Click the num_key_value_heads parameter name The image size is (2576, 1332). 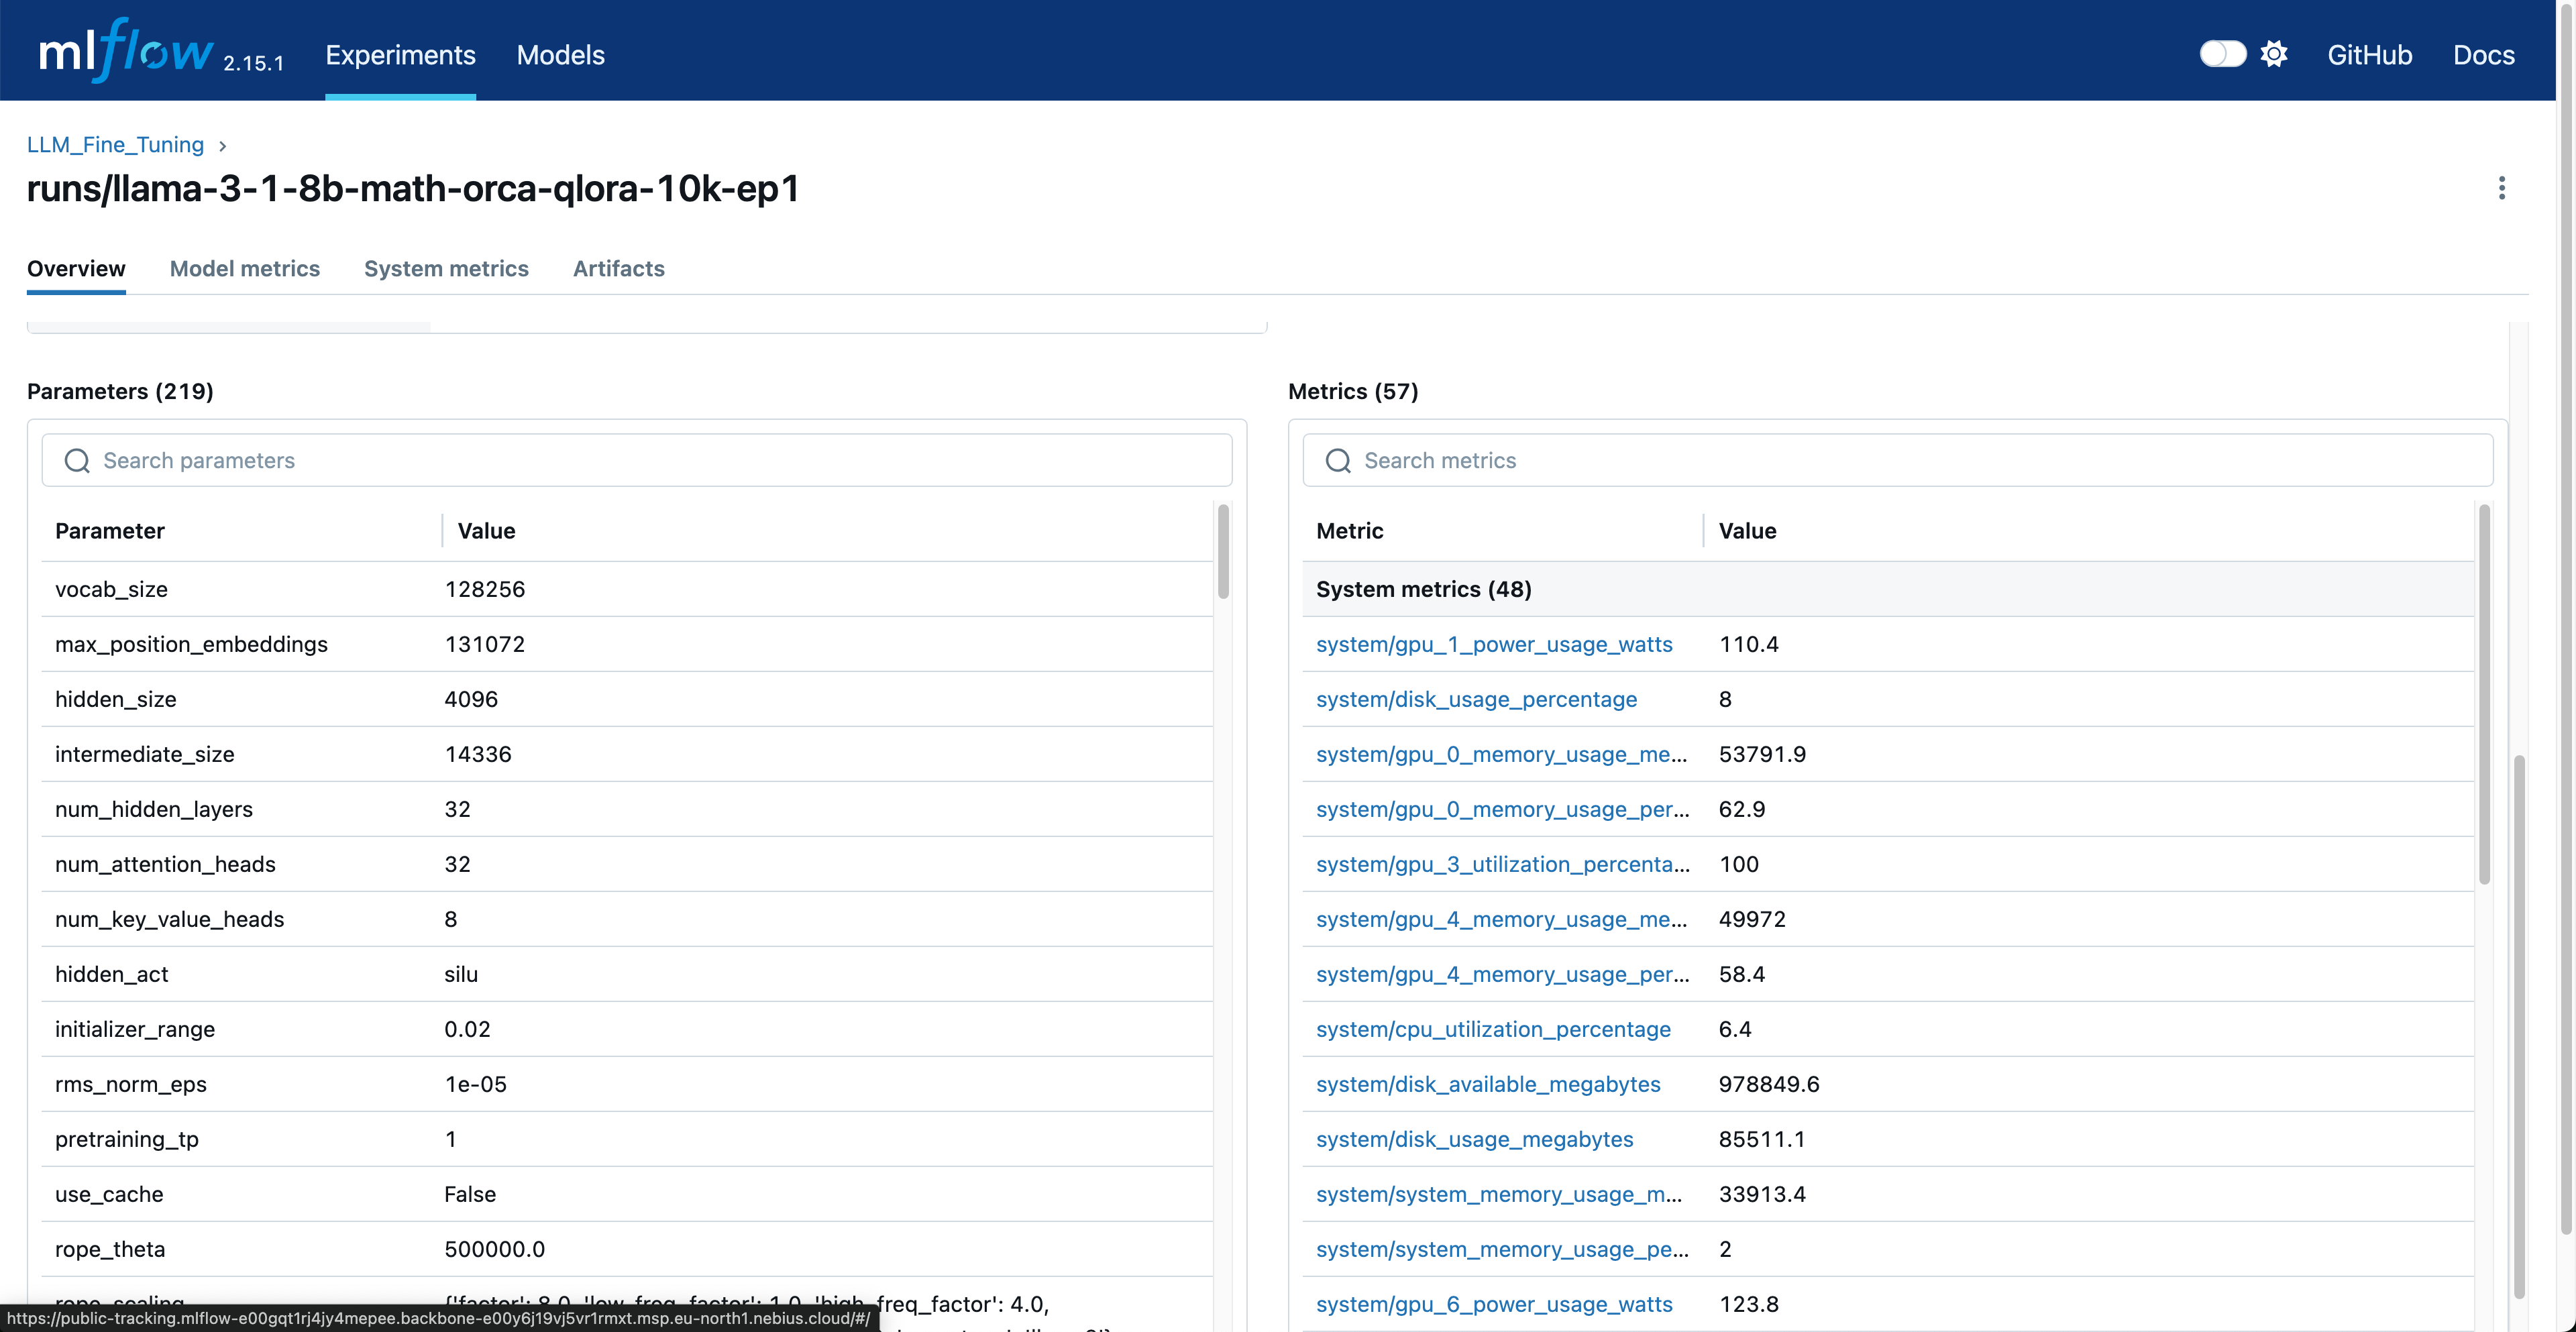(169, 919)
